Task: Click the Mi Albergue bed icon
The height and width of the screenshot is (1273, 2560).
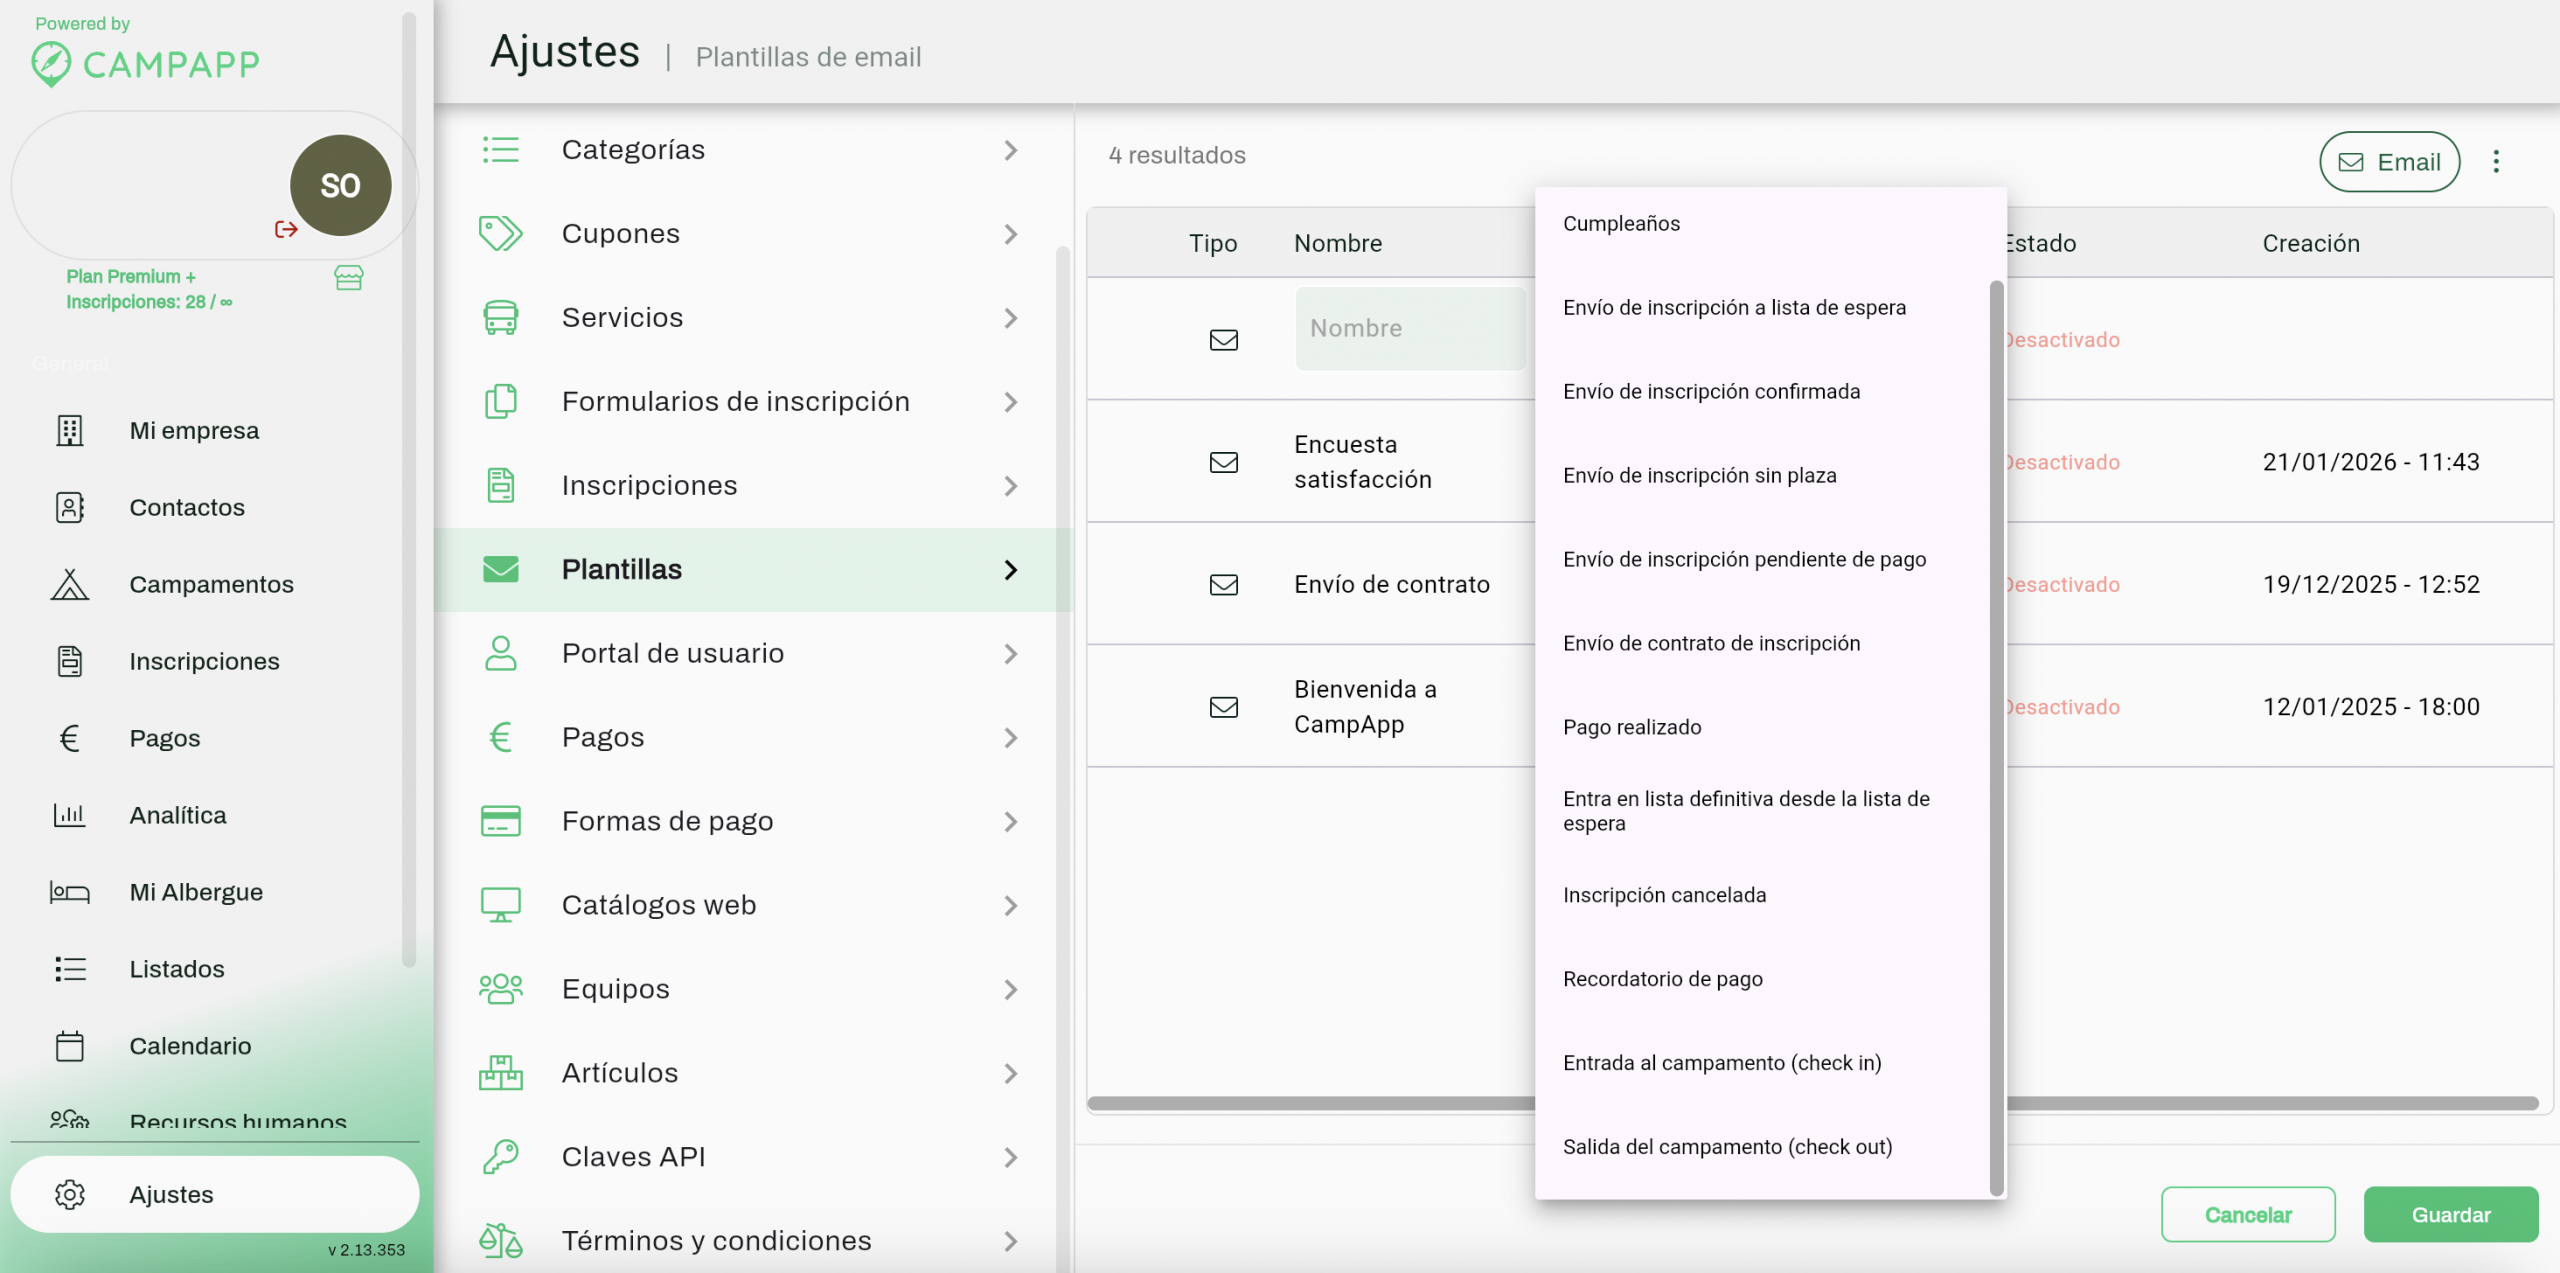Action: tap(69, 892)
